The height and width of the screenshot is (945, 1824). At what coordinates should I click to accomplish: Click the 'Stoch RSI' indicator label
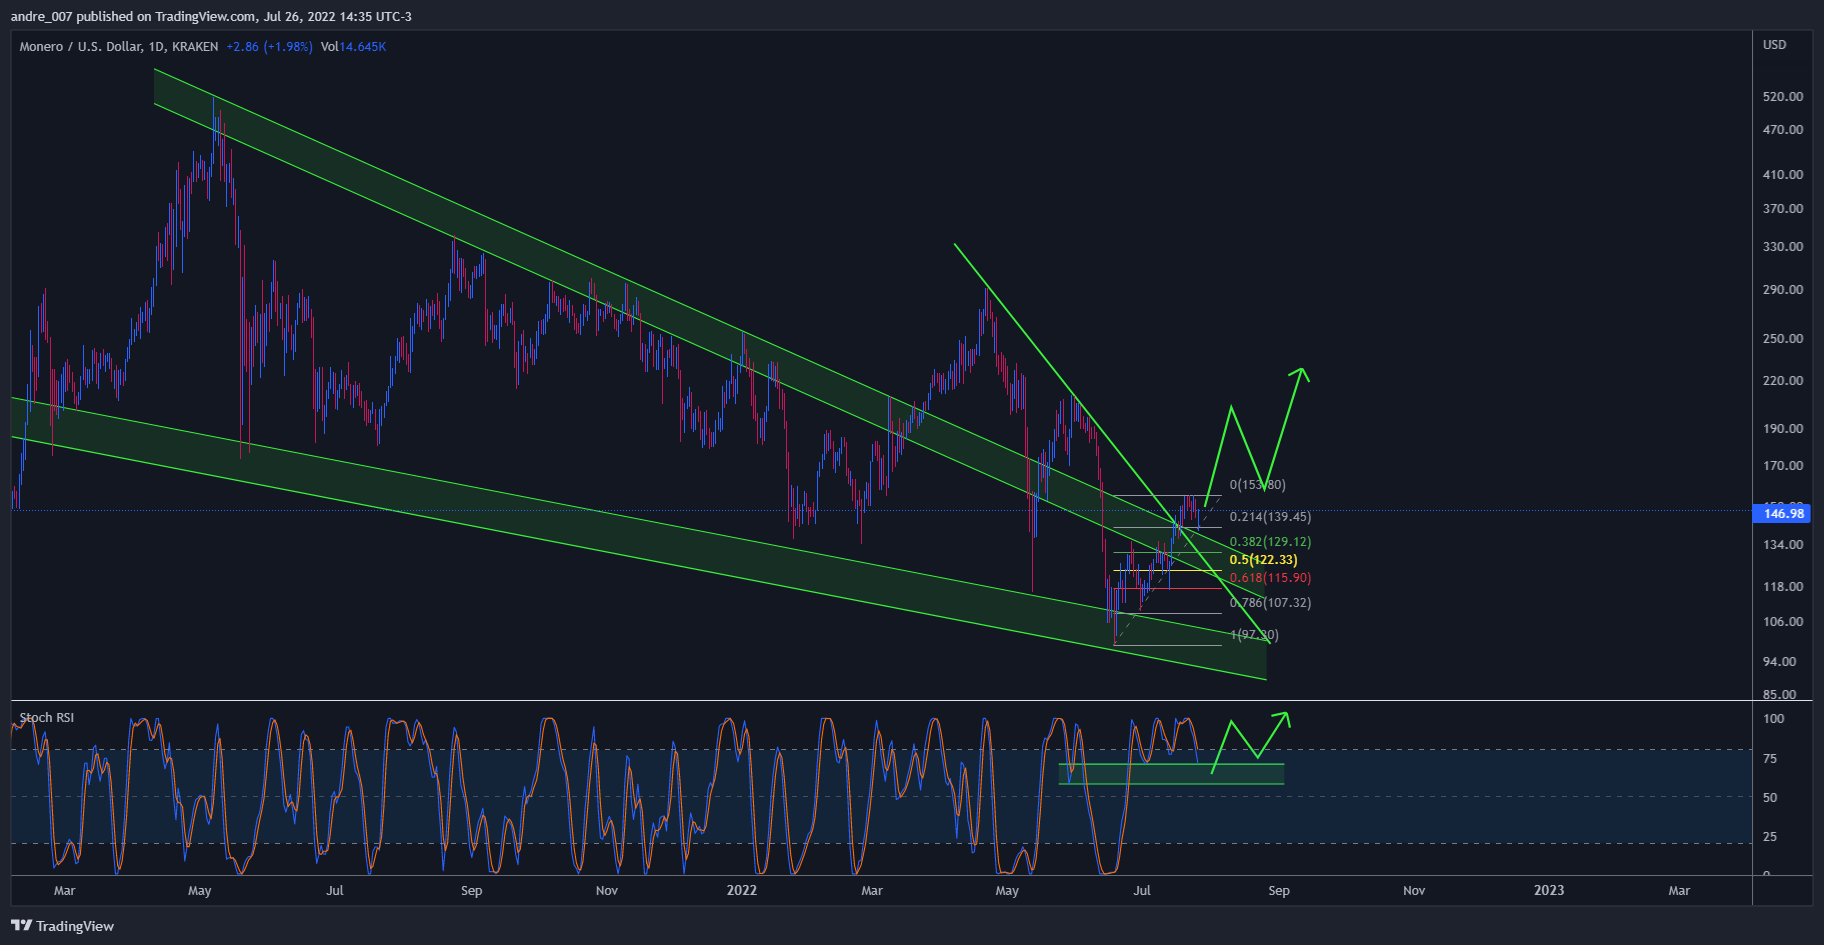pos(47,717)
